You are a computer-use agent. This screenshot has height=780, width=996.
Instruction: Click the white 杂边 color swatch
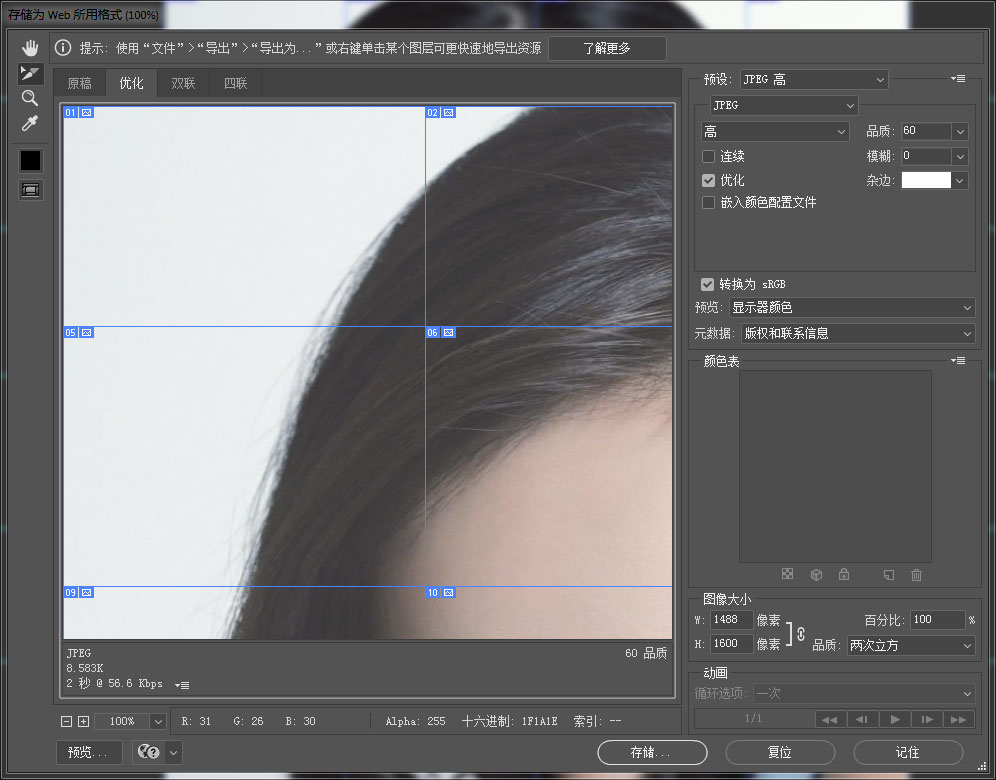(926, 180)
